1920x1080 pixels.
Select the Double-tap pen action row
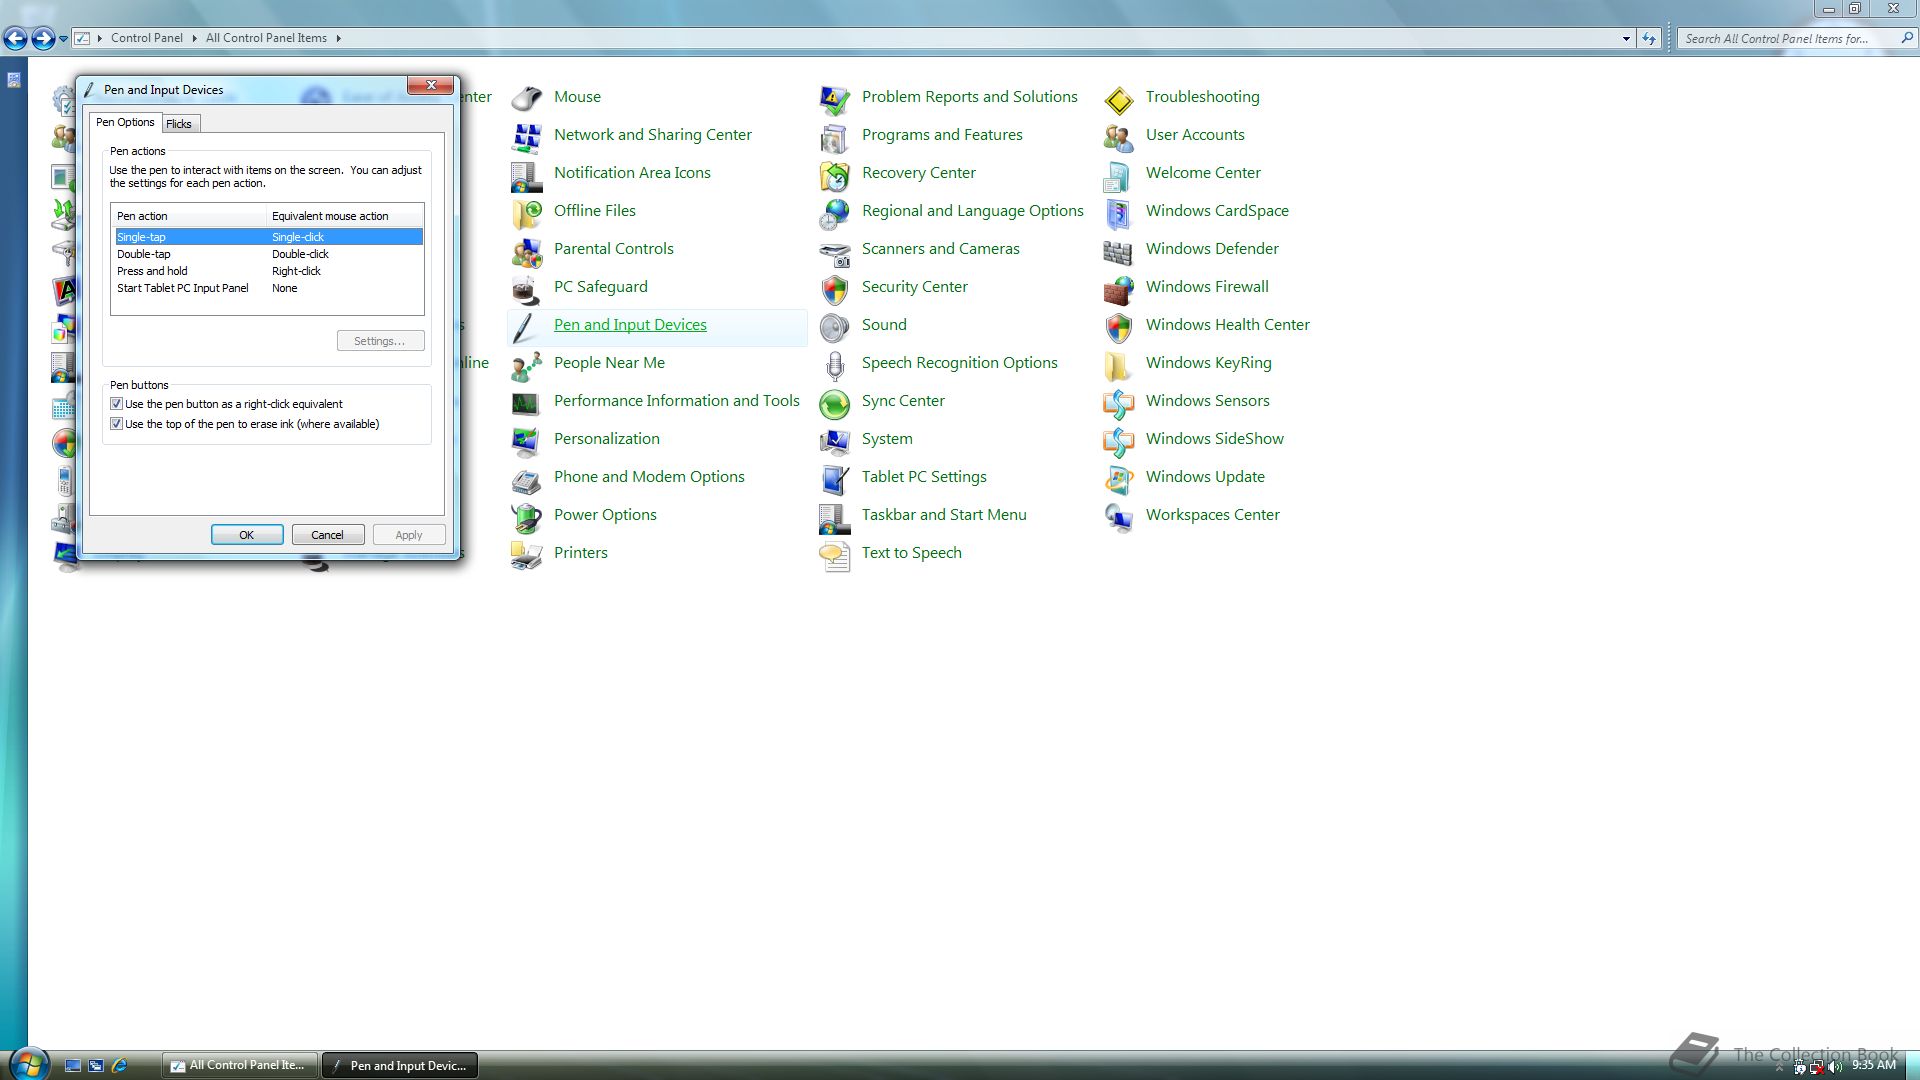coord(268,254)
